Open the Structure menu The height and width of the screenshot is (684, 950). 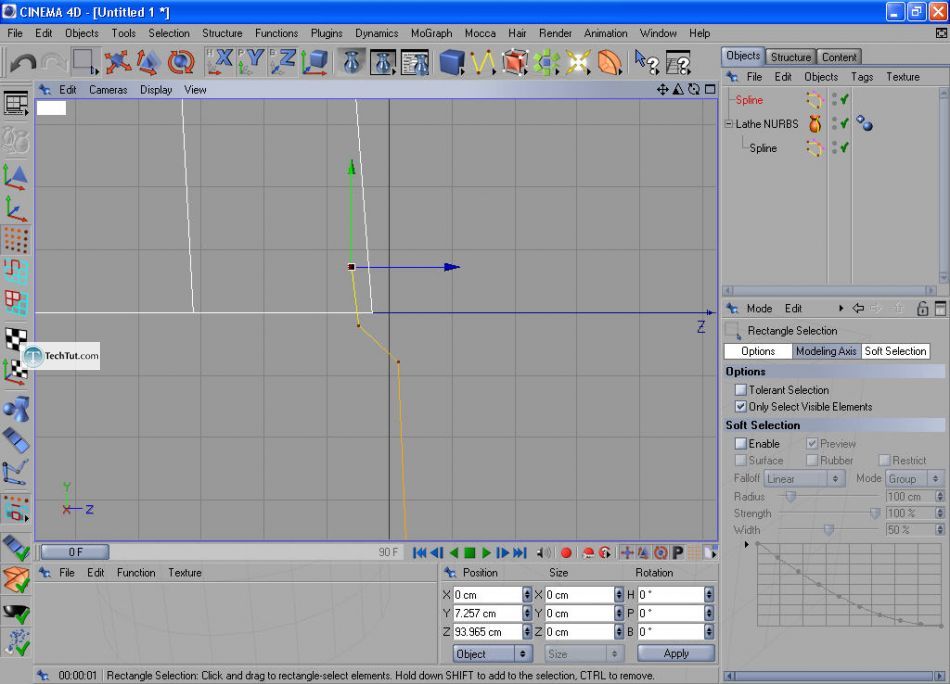(222, 33)
